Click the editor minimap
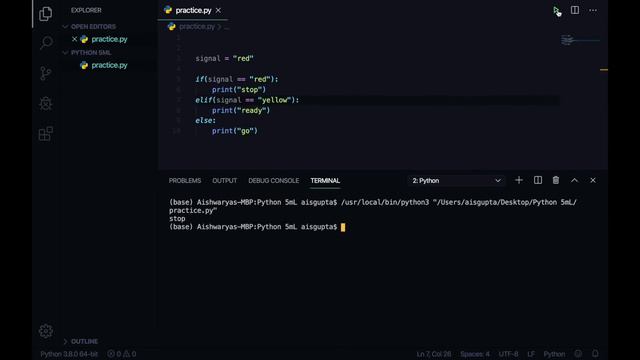 (x=580, y=40)
